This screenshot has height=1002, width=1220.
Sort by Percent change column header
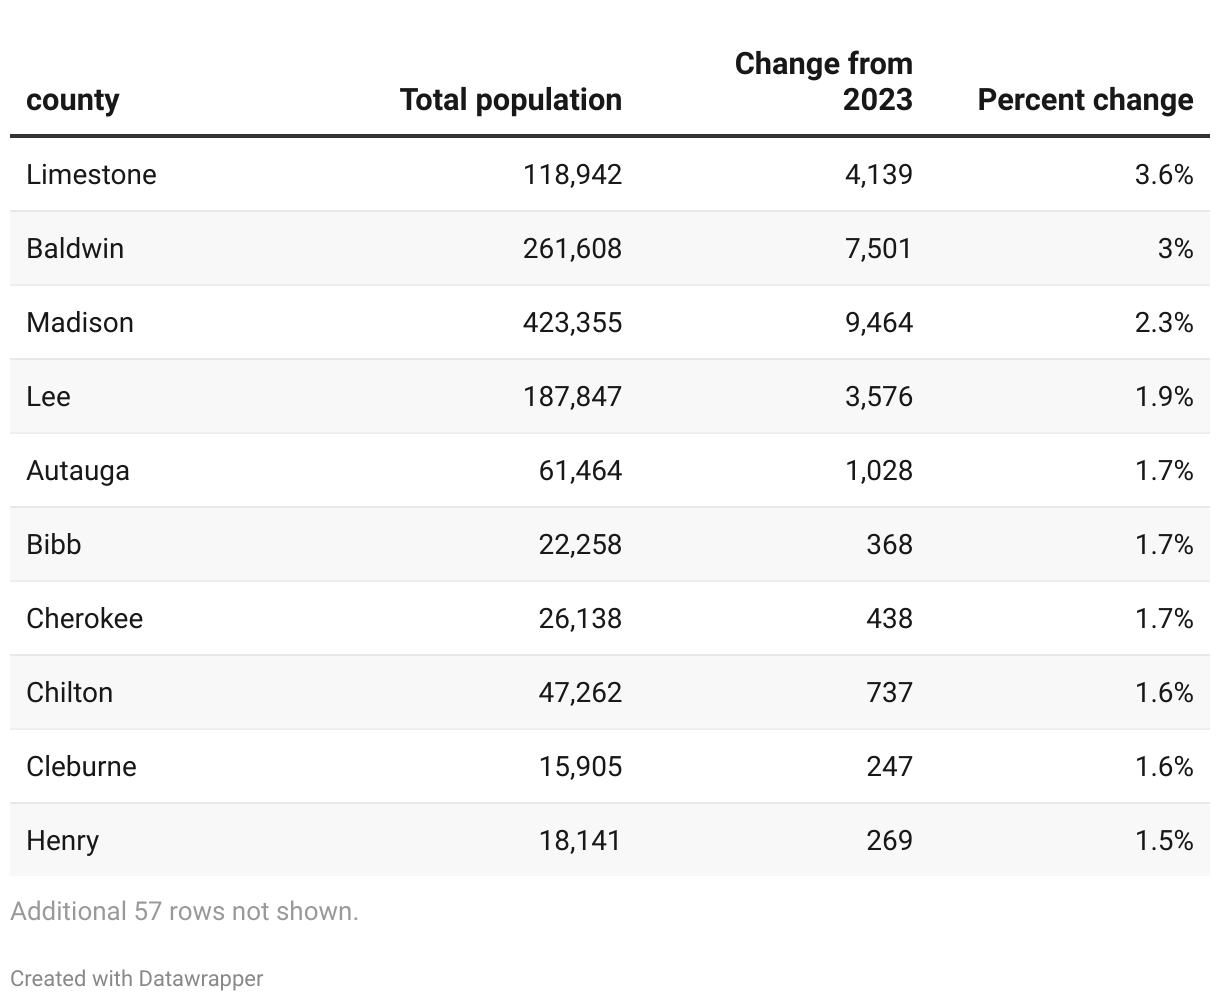[1085, 100]
